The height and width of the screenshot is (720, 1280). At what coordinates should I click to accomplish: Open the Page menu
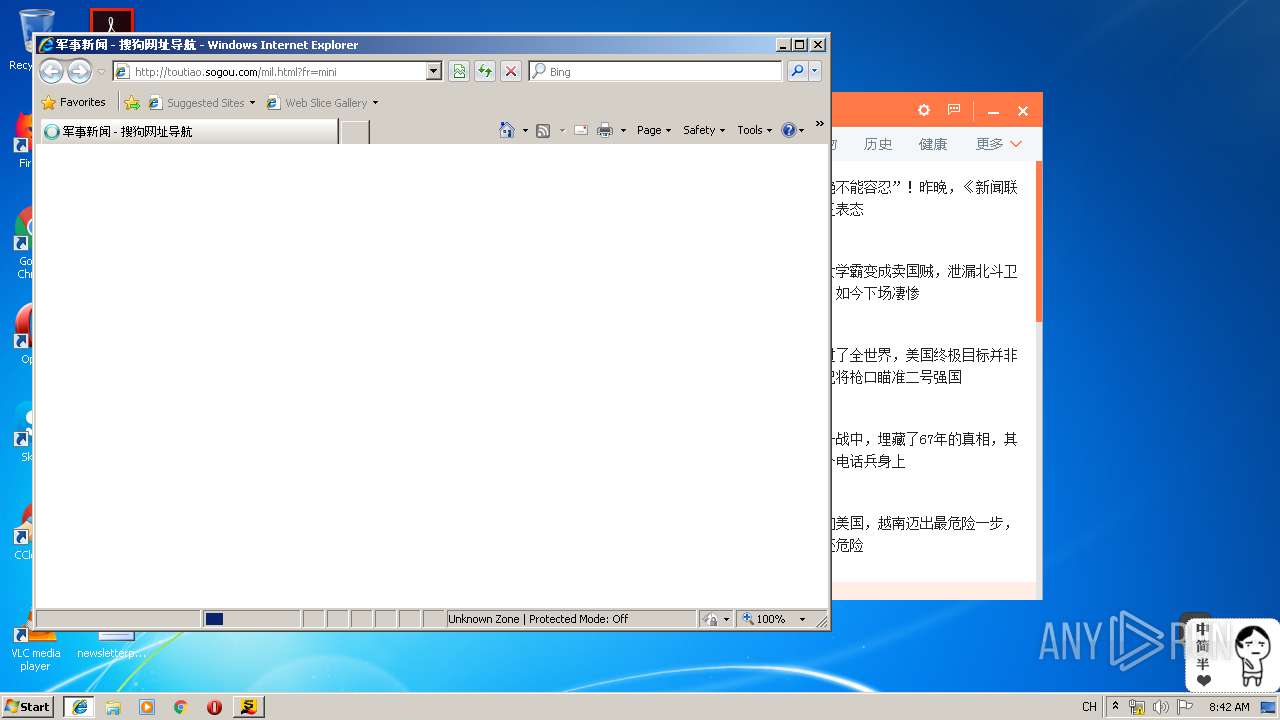pos(654,130)
